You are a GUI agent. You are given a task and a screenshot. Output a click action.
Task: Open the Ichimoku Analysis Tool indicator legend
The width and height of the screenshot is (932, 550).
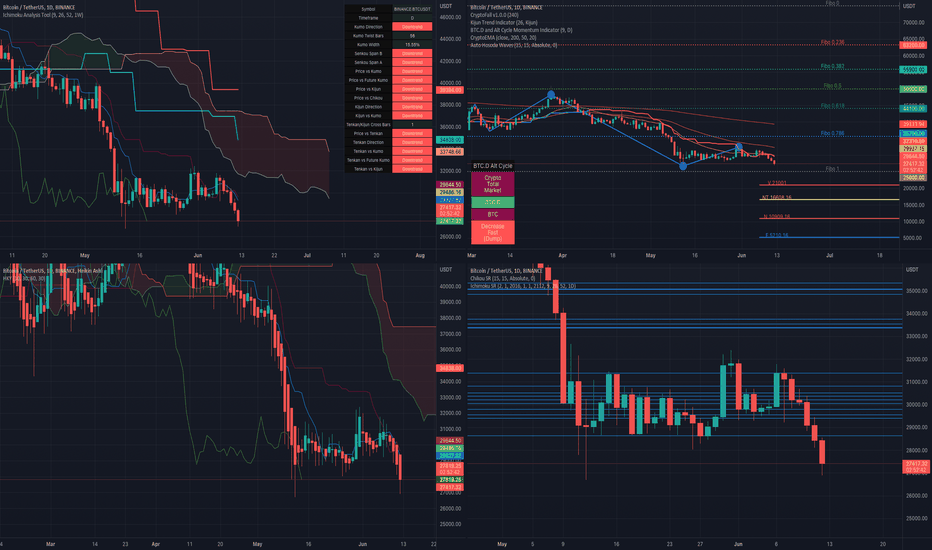coord(43,15)
